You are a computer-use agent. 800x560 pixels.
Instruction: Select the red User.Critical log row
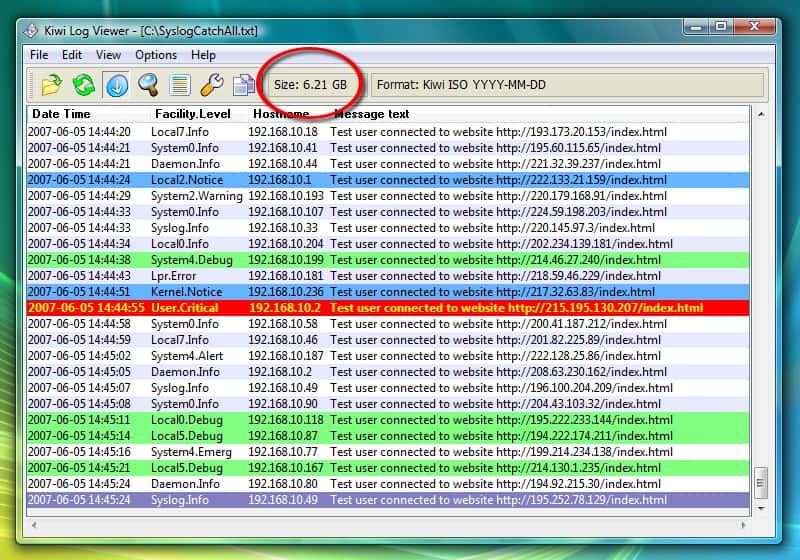(388, 308)
